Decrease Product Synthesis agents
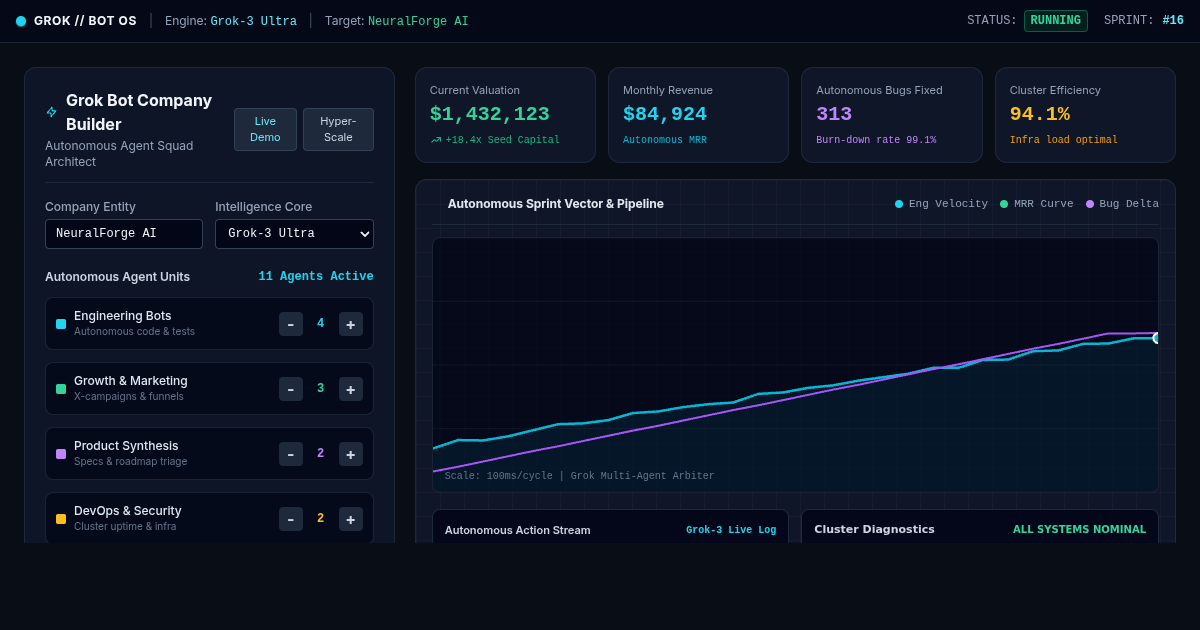1200x630 pixels. point(291,454)
